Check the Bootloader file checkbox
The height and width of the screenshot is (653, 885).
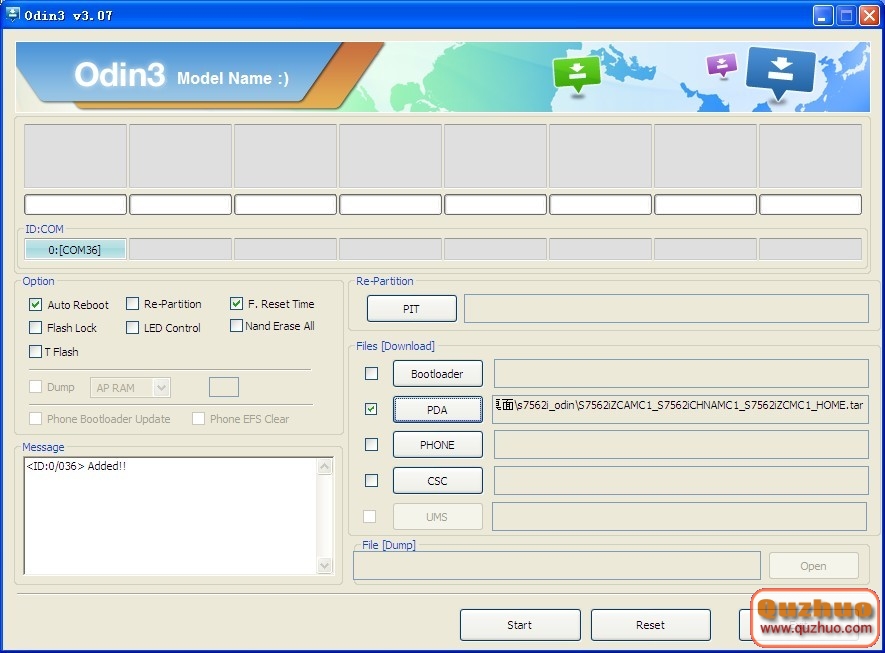click(x=371, y=373)
